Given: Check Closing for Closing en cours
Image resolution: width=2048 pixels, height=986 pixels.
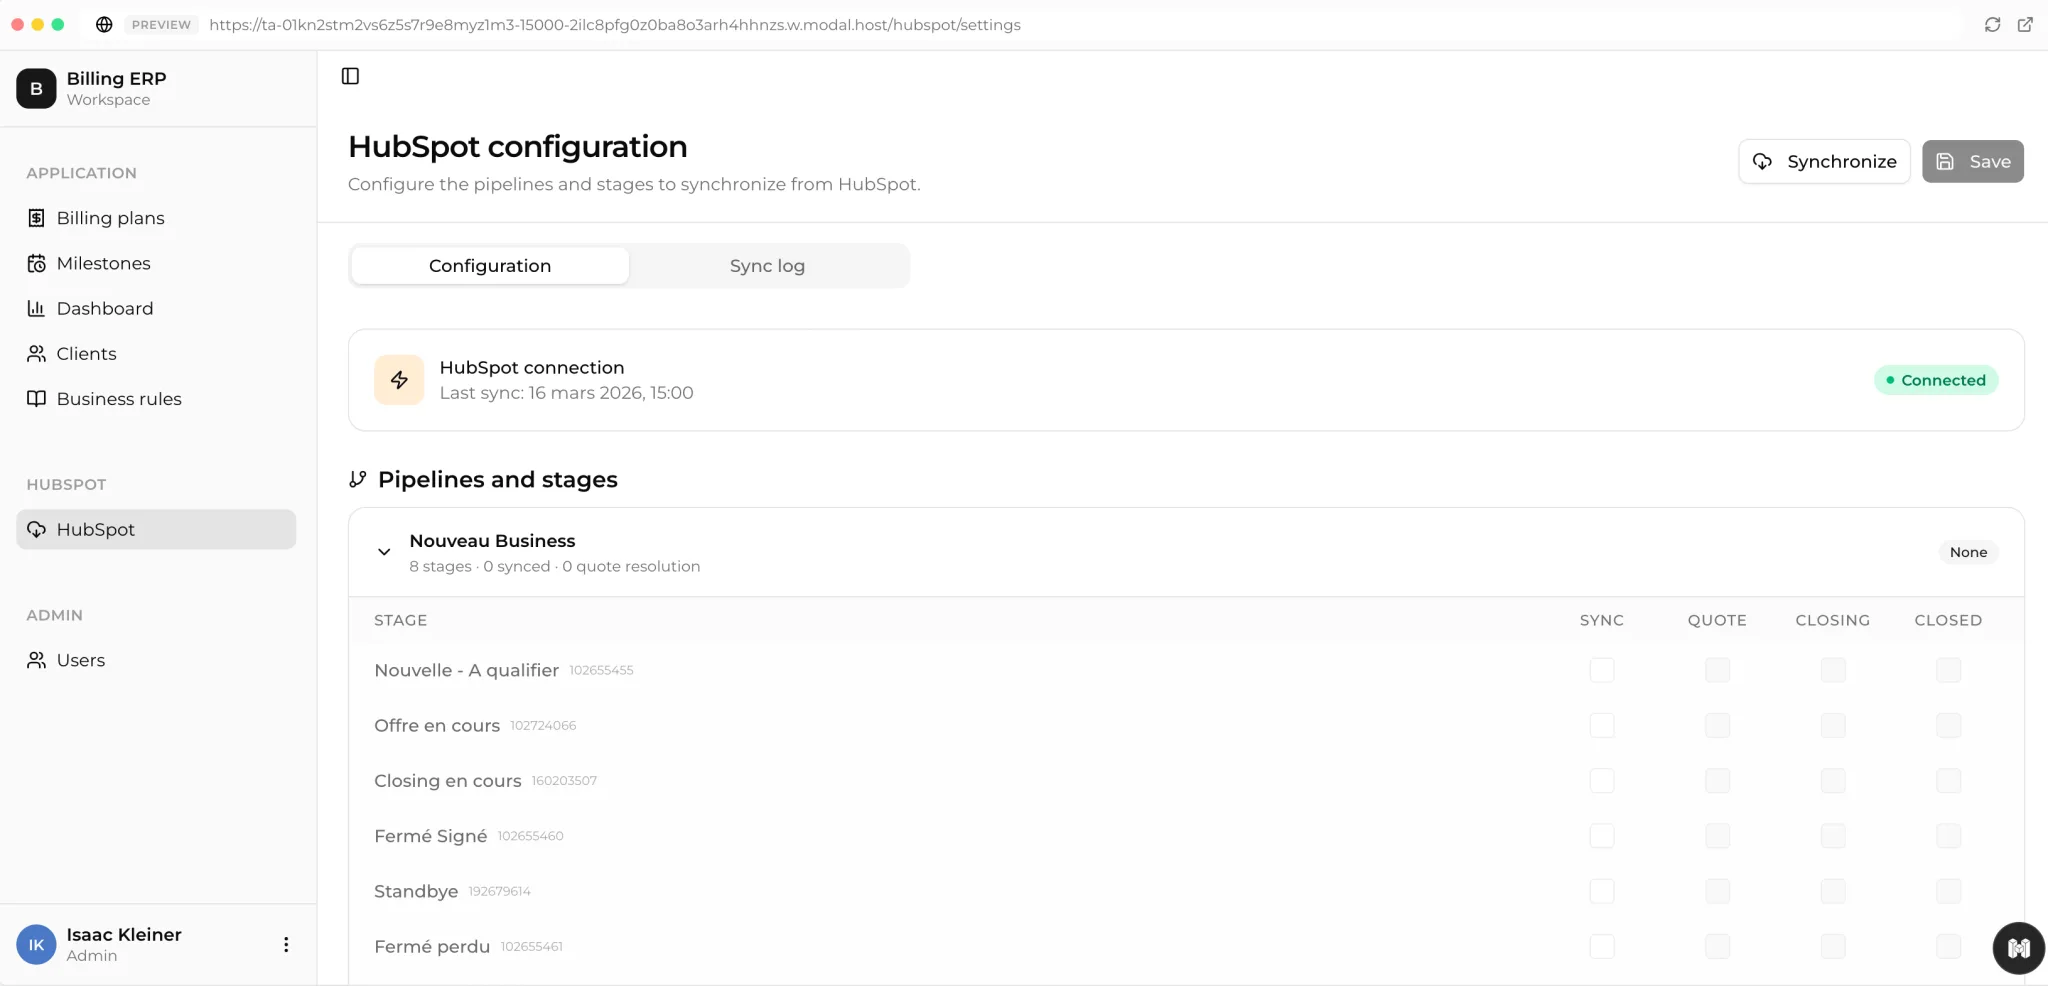Looking at the screenshot, I should [x=1833, y=780].
